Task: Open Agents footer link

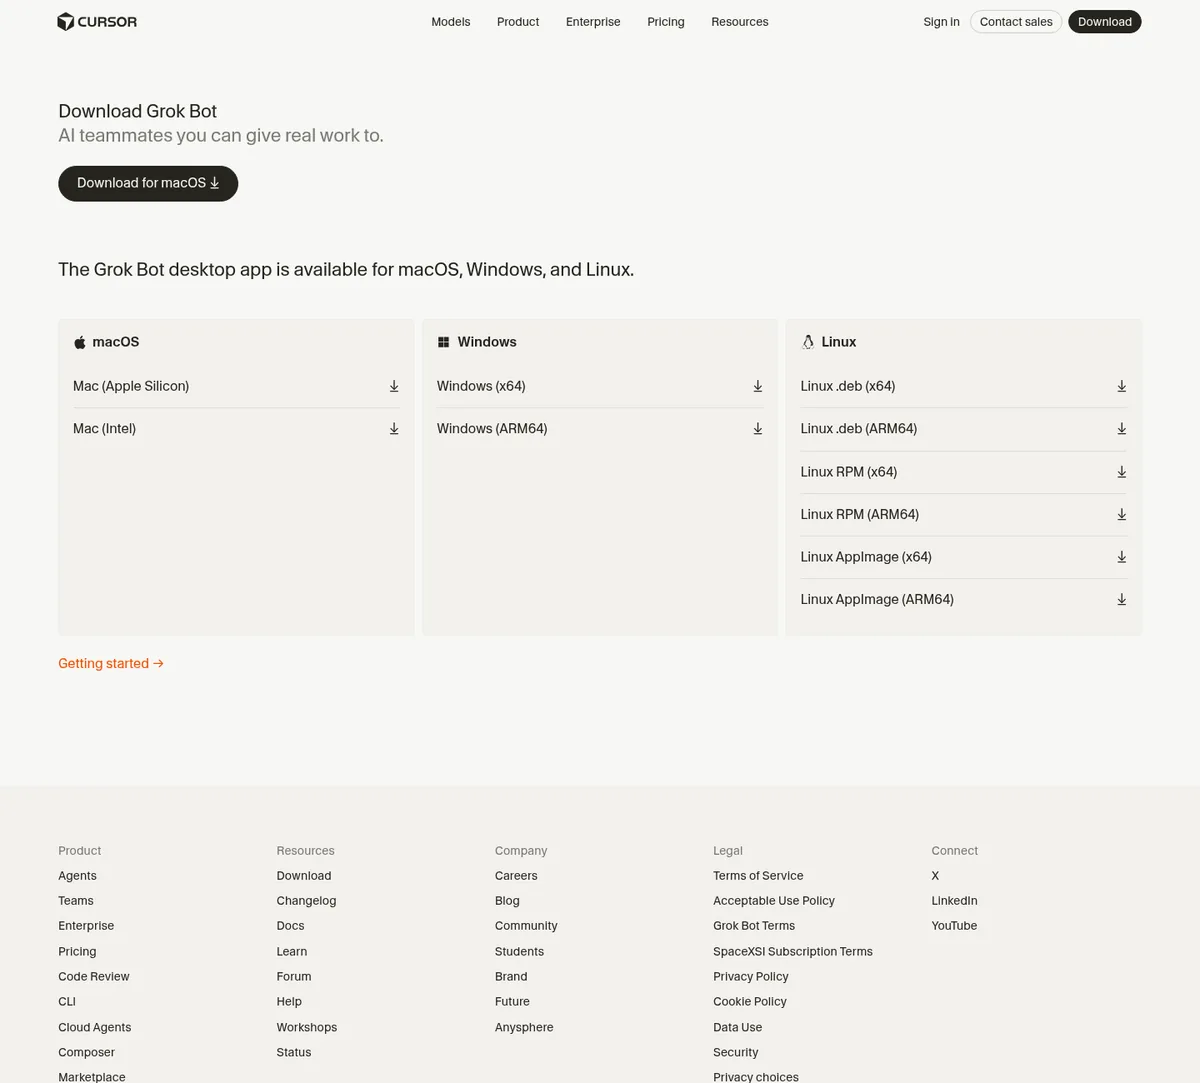Action: pos(77,876)
